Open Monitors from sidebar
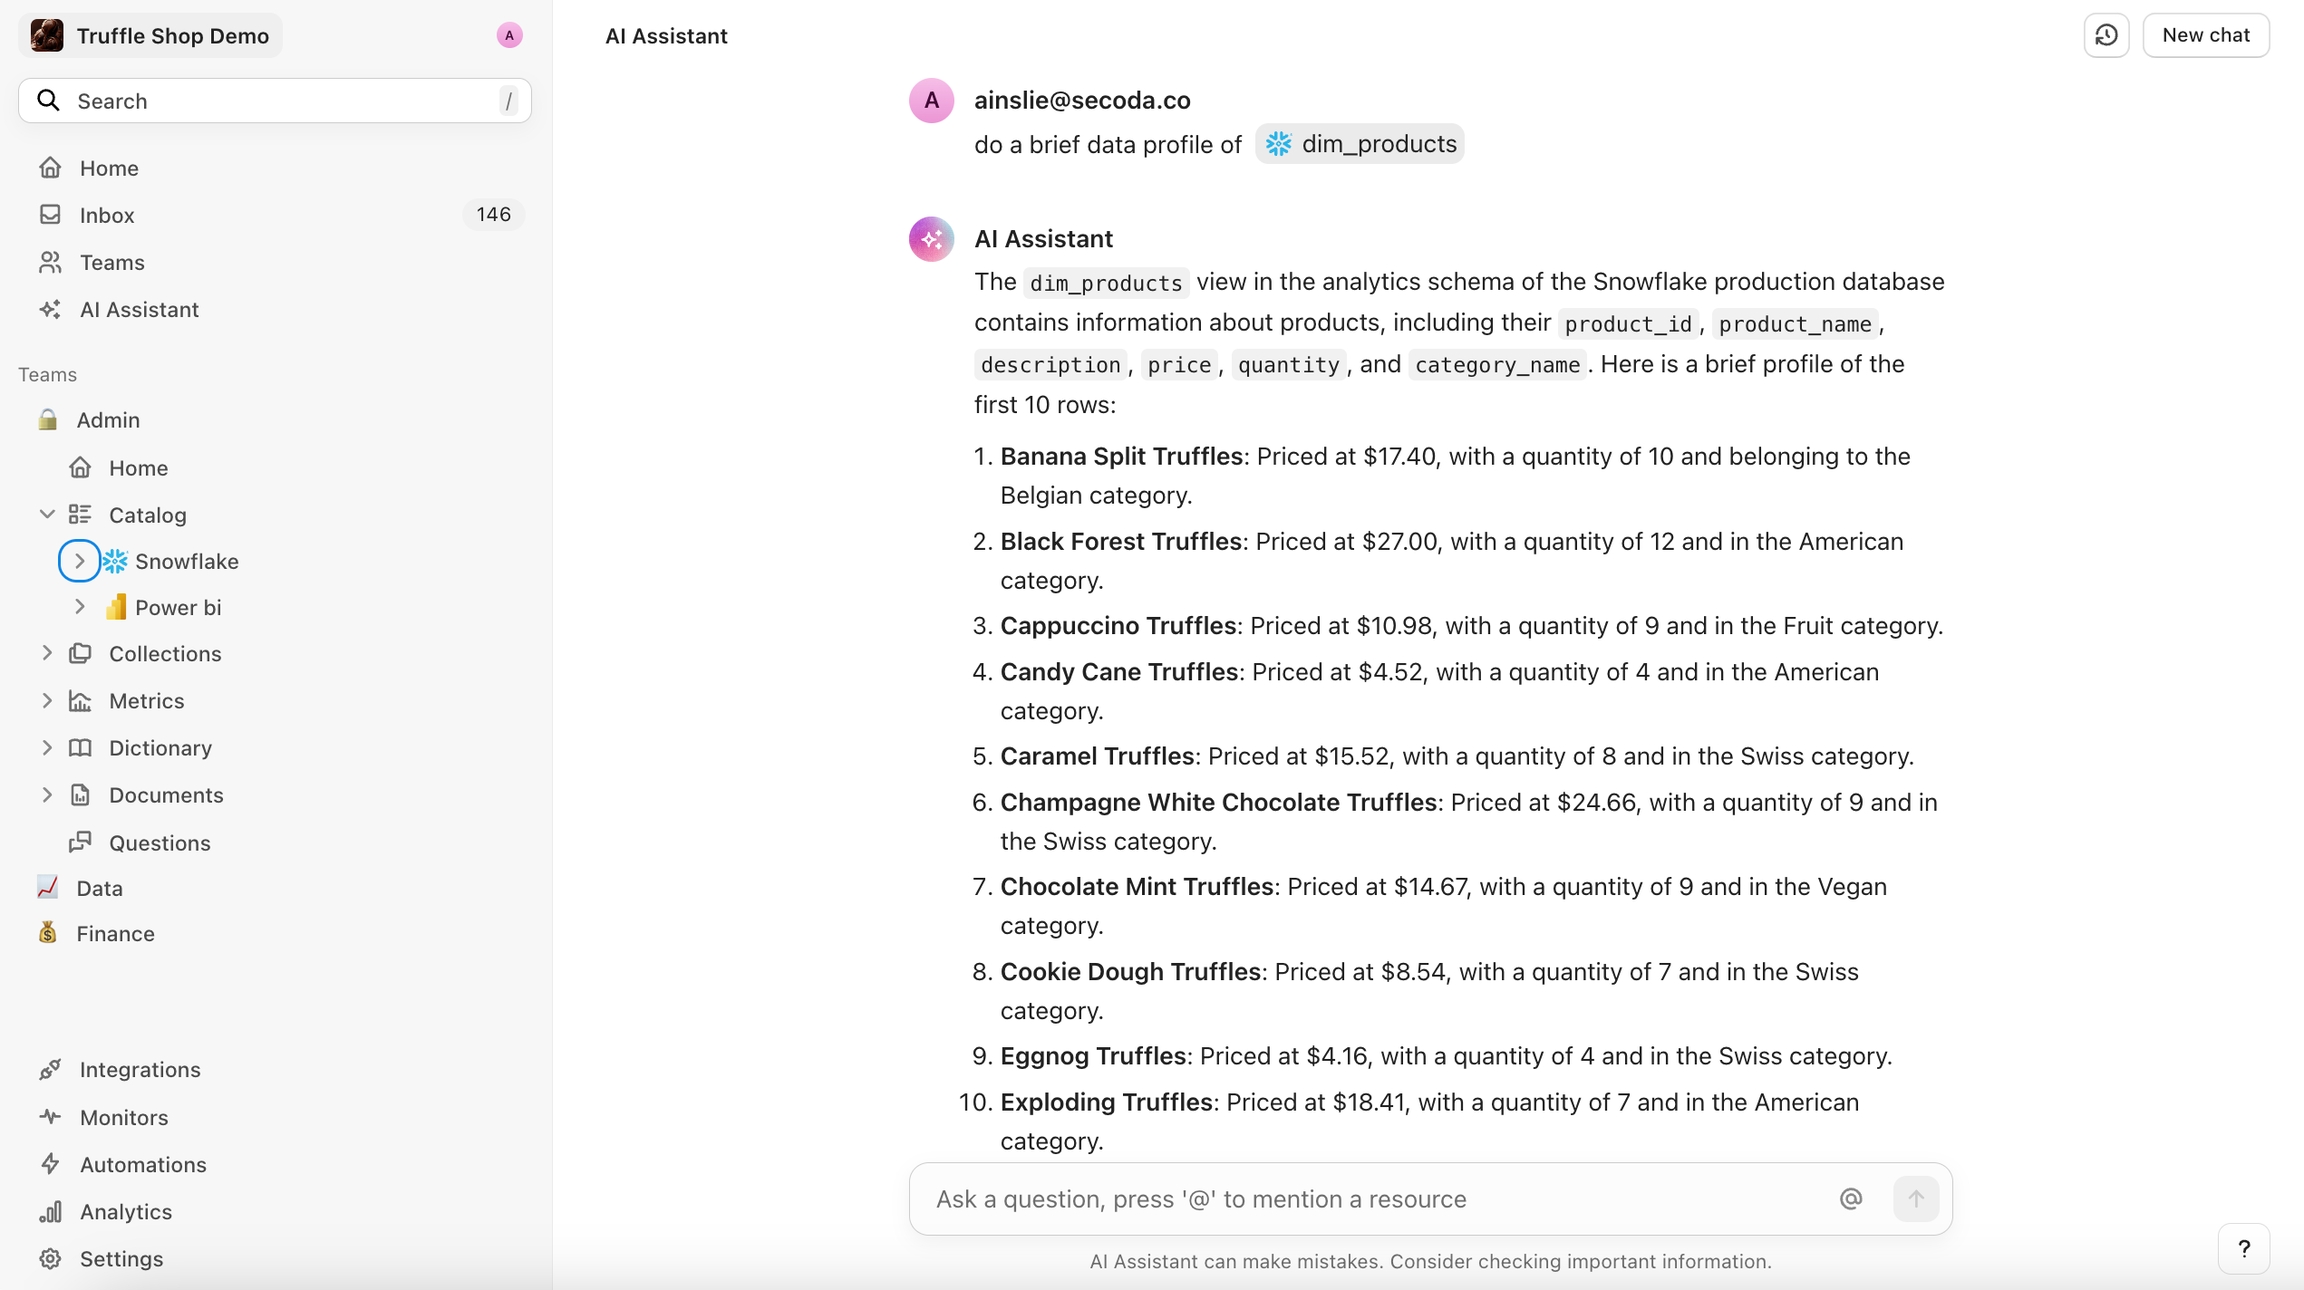The width and height of the screenshot is (2304, 1290). [x=123, y=1117]
